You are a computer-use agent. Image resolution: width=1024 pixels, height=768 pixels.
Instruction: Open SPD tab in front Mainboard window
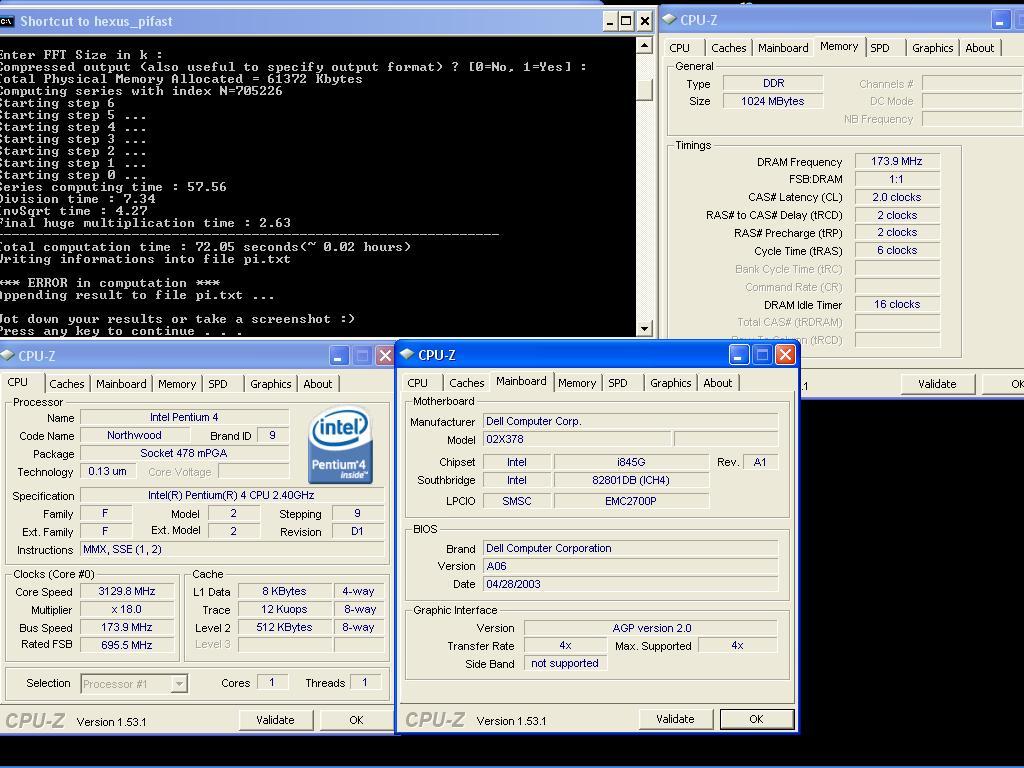coord(618,383)
